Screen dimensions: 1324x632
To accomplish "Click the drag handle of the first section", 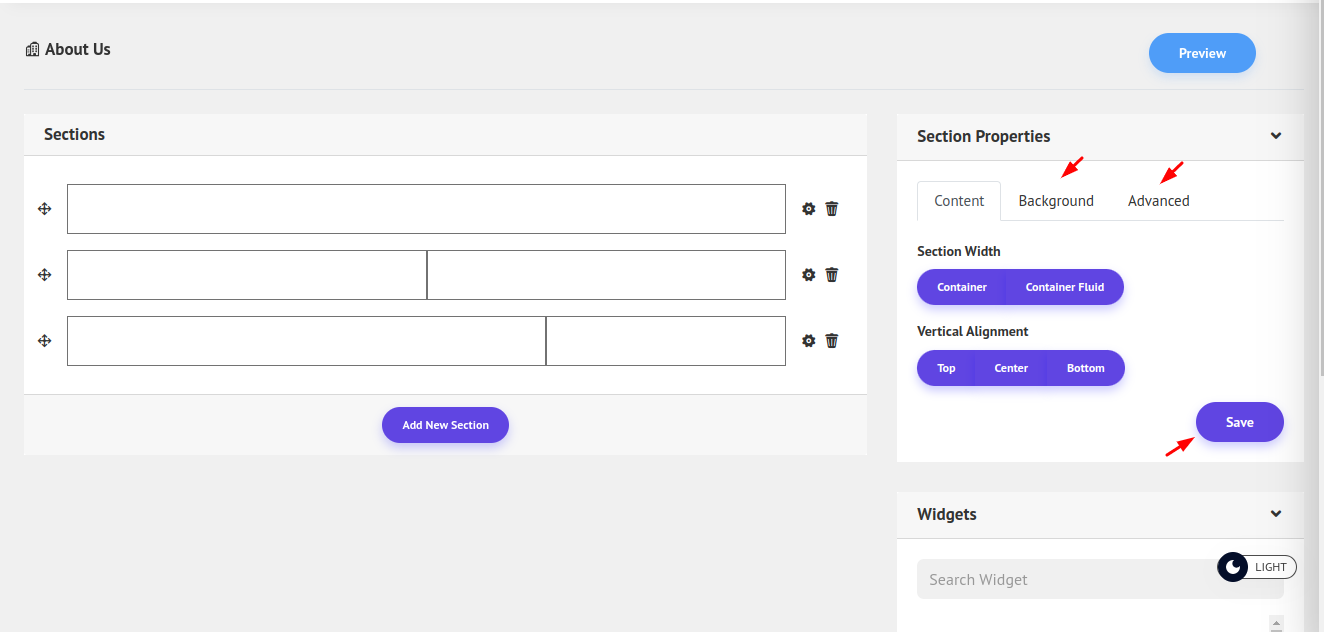I will click(x=44, y=209).
